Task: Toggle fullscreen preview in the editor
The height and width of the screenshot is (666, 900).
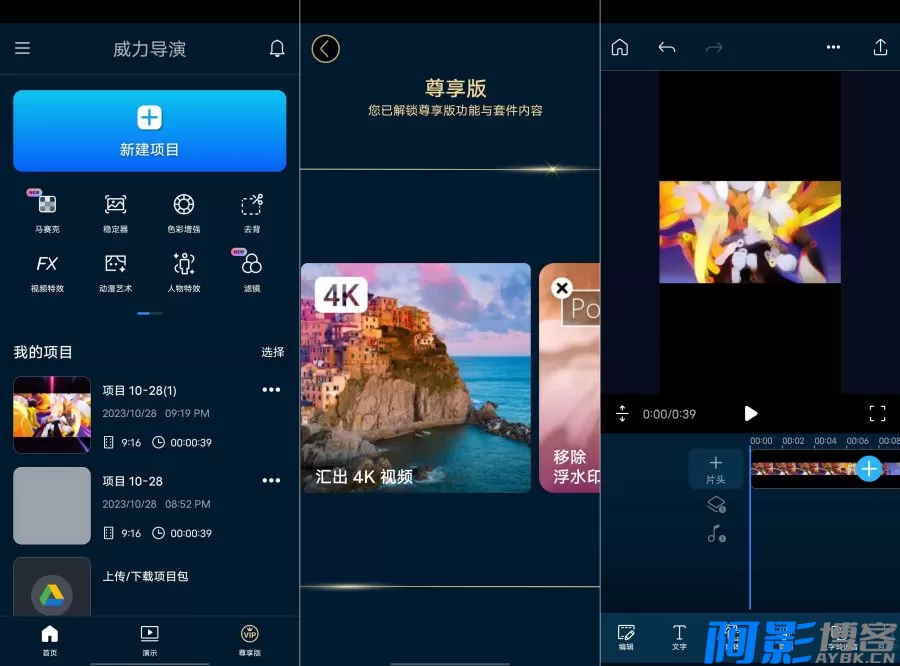Action: click(877, 414)
